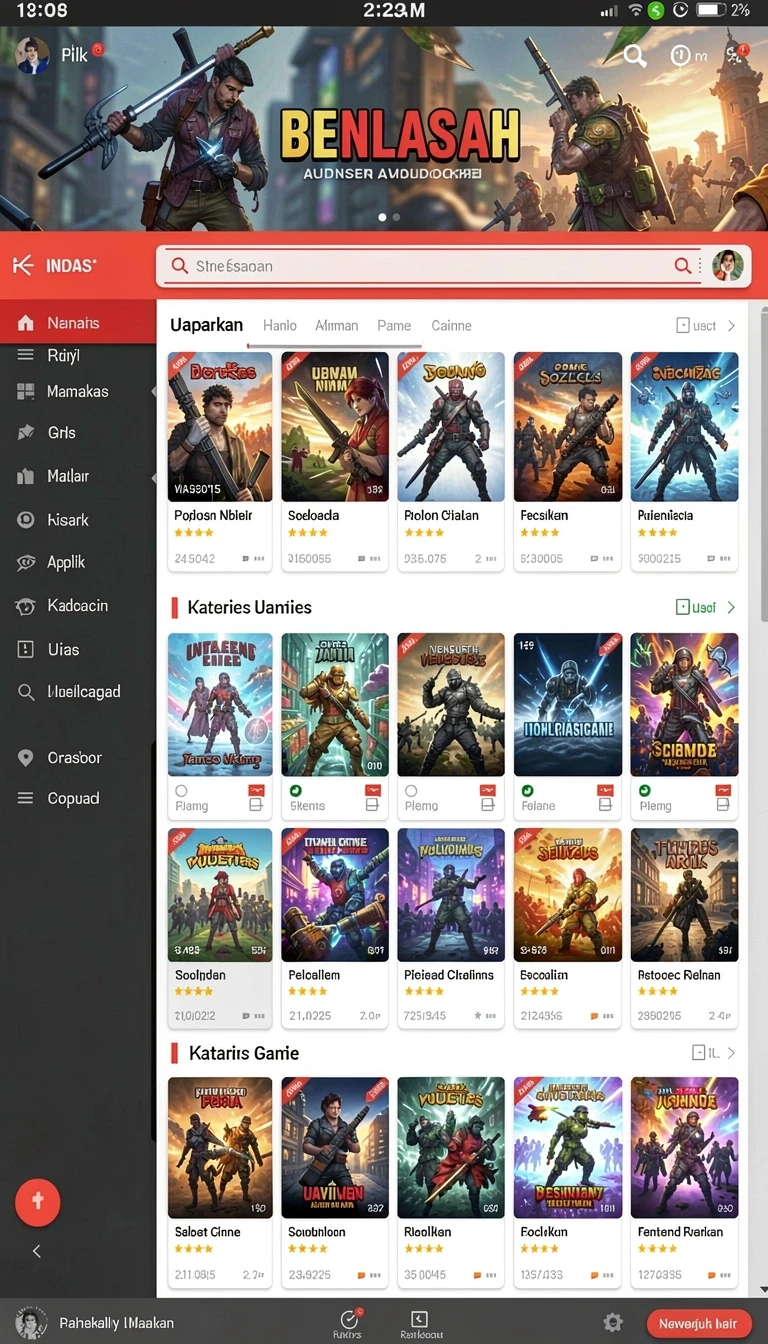Click the user avatar next to search bar
This screenshot has height=1344, width=768.
coord(728,266)
